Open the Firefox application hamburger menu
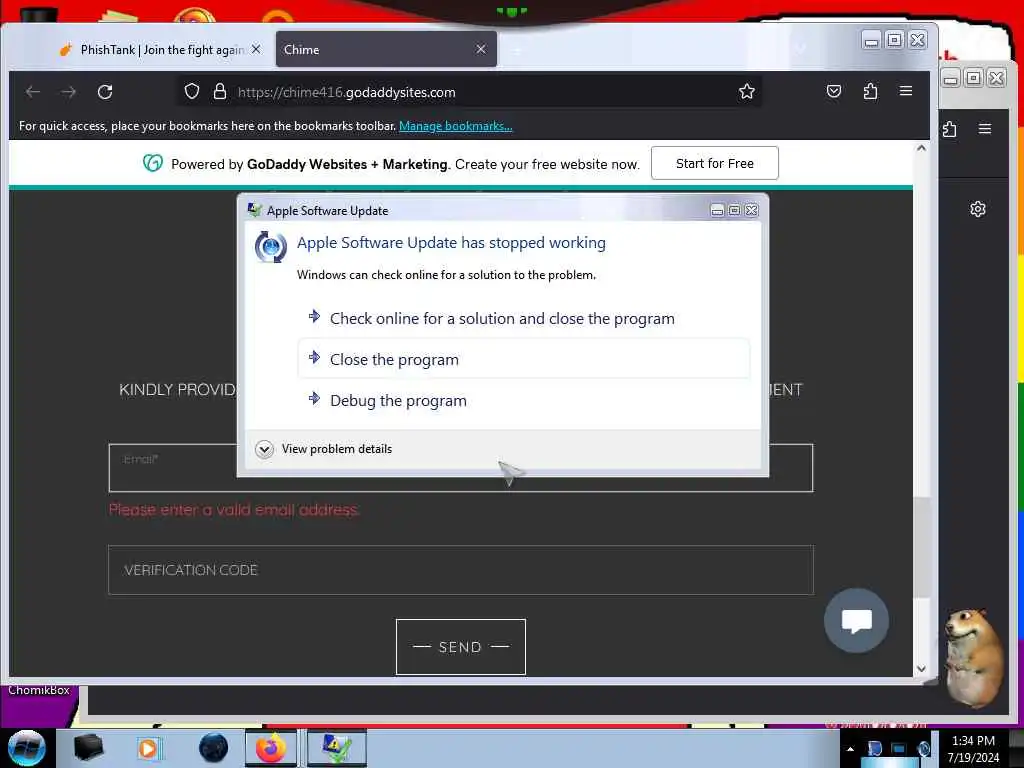The width and height of the screenshot is (1024, 768). click(x=906, y=91)
